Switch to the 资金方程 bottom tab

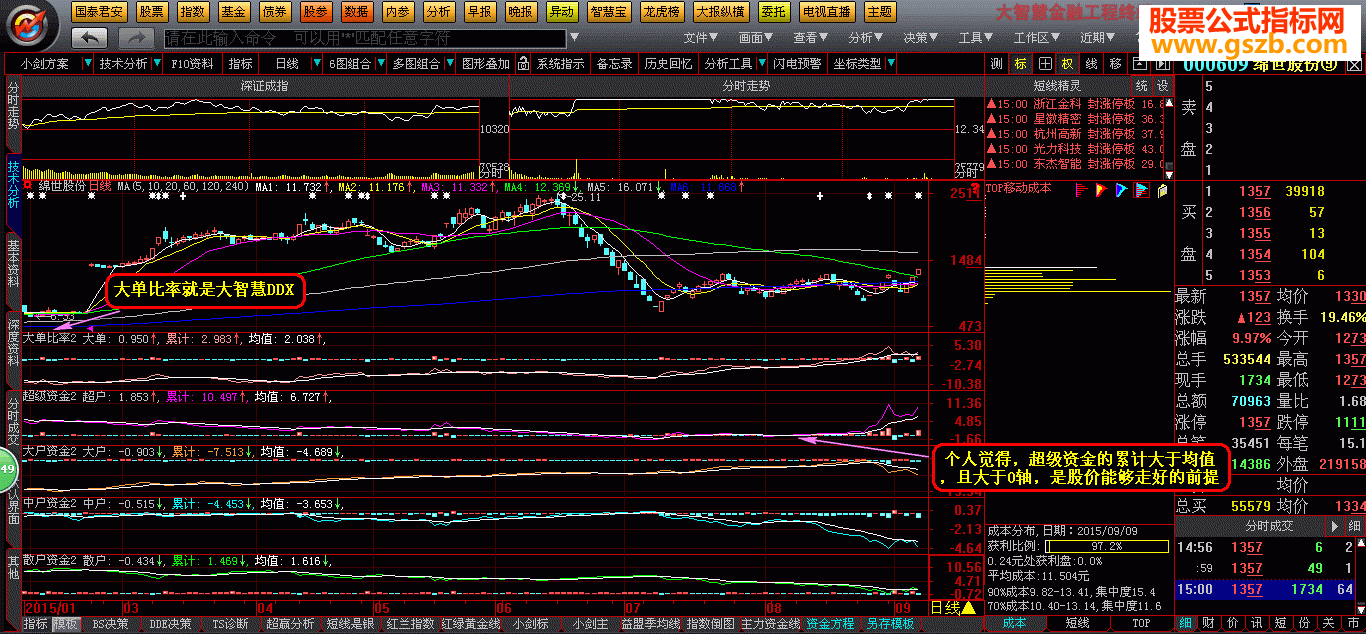830,623
